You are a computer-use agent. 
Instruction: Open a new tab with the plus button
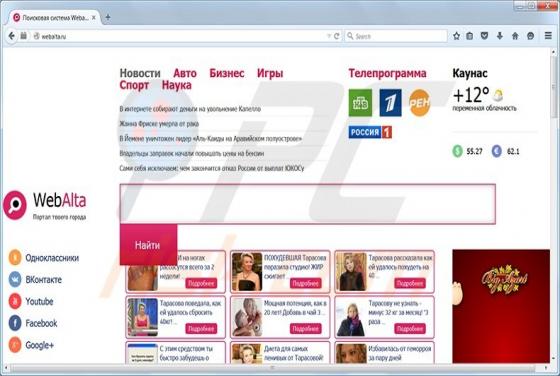pyautogui.click(x=108, y=17)
